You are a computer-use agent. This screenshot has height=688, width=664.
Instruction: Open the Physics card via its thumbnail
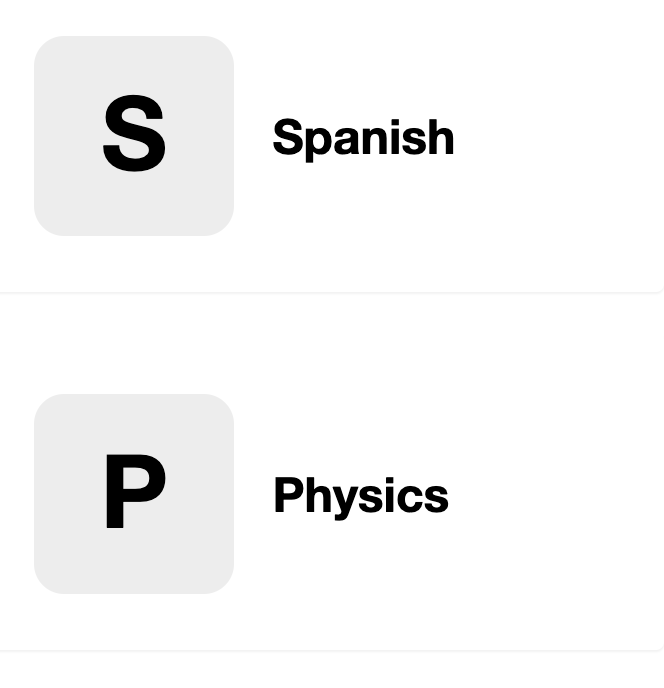(x=134, y=494)
